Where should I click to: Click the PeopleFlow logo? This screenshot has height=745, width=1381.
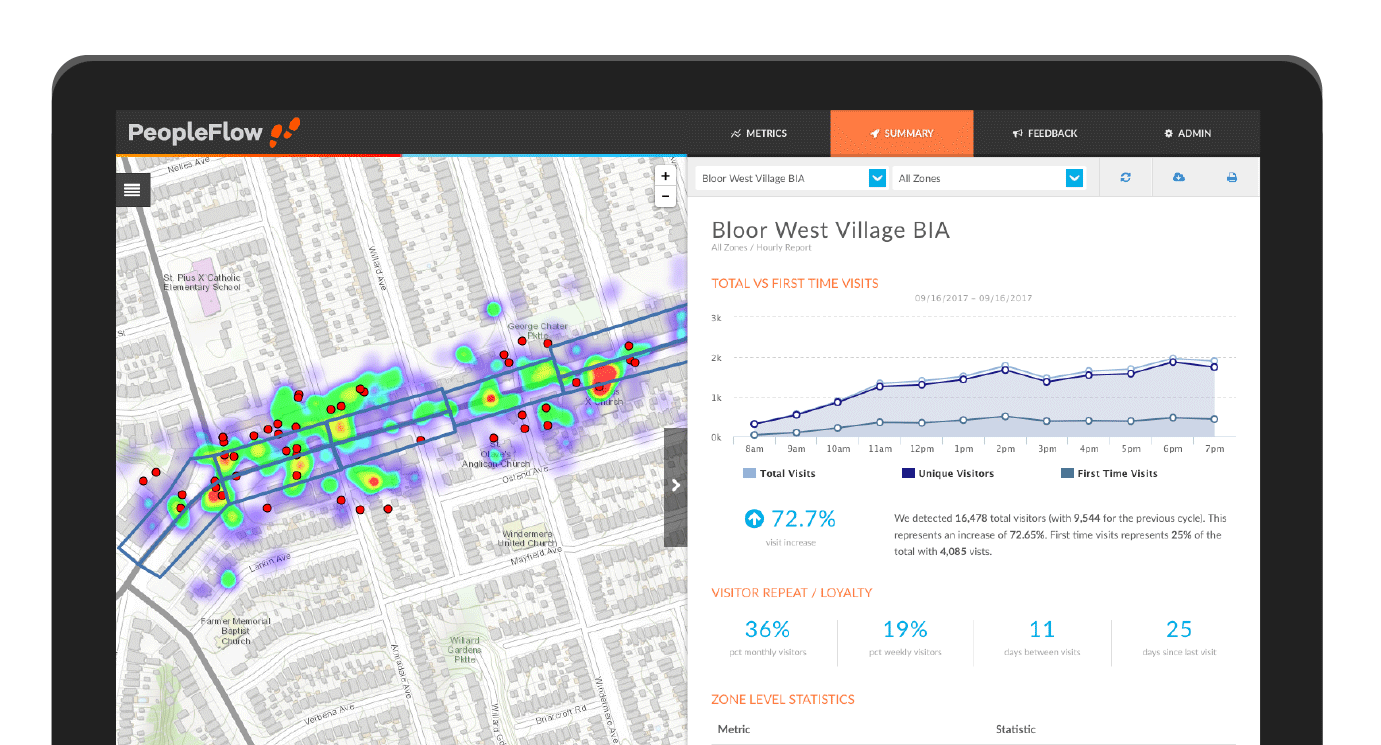pos(214,132)
